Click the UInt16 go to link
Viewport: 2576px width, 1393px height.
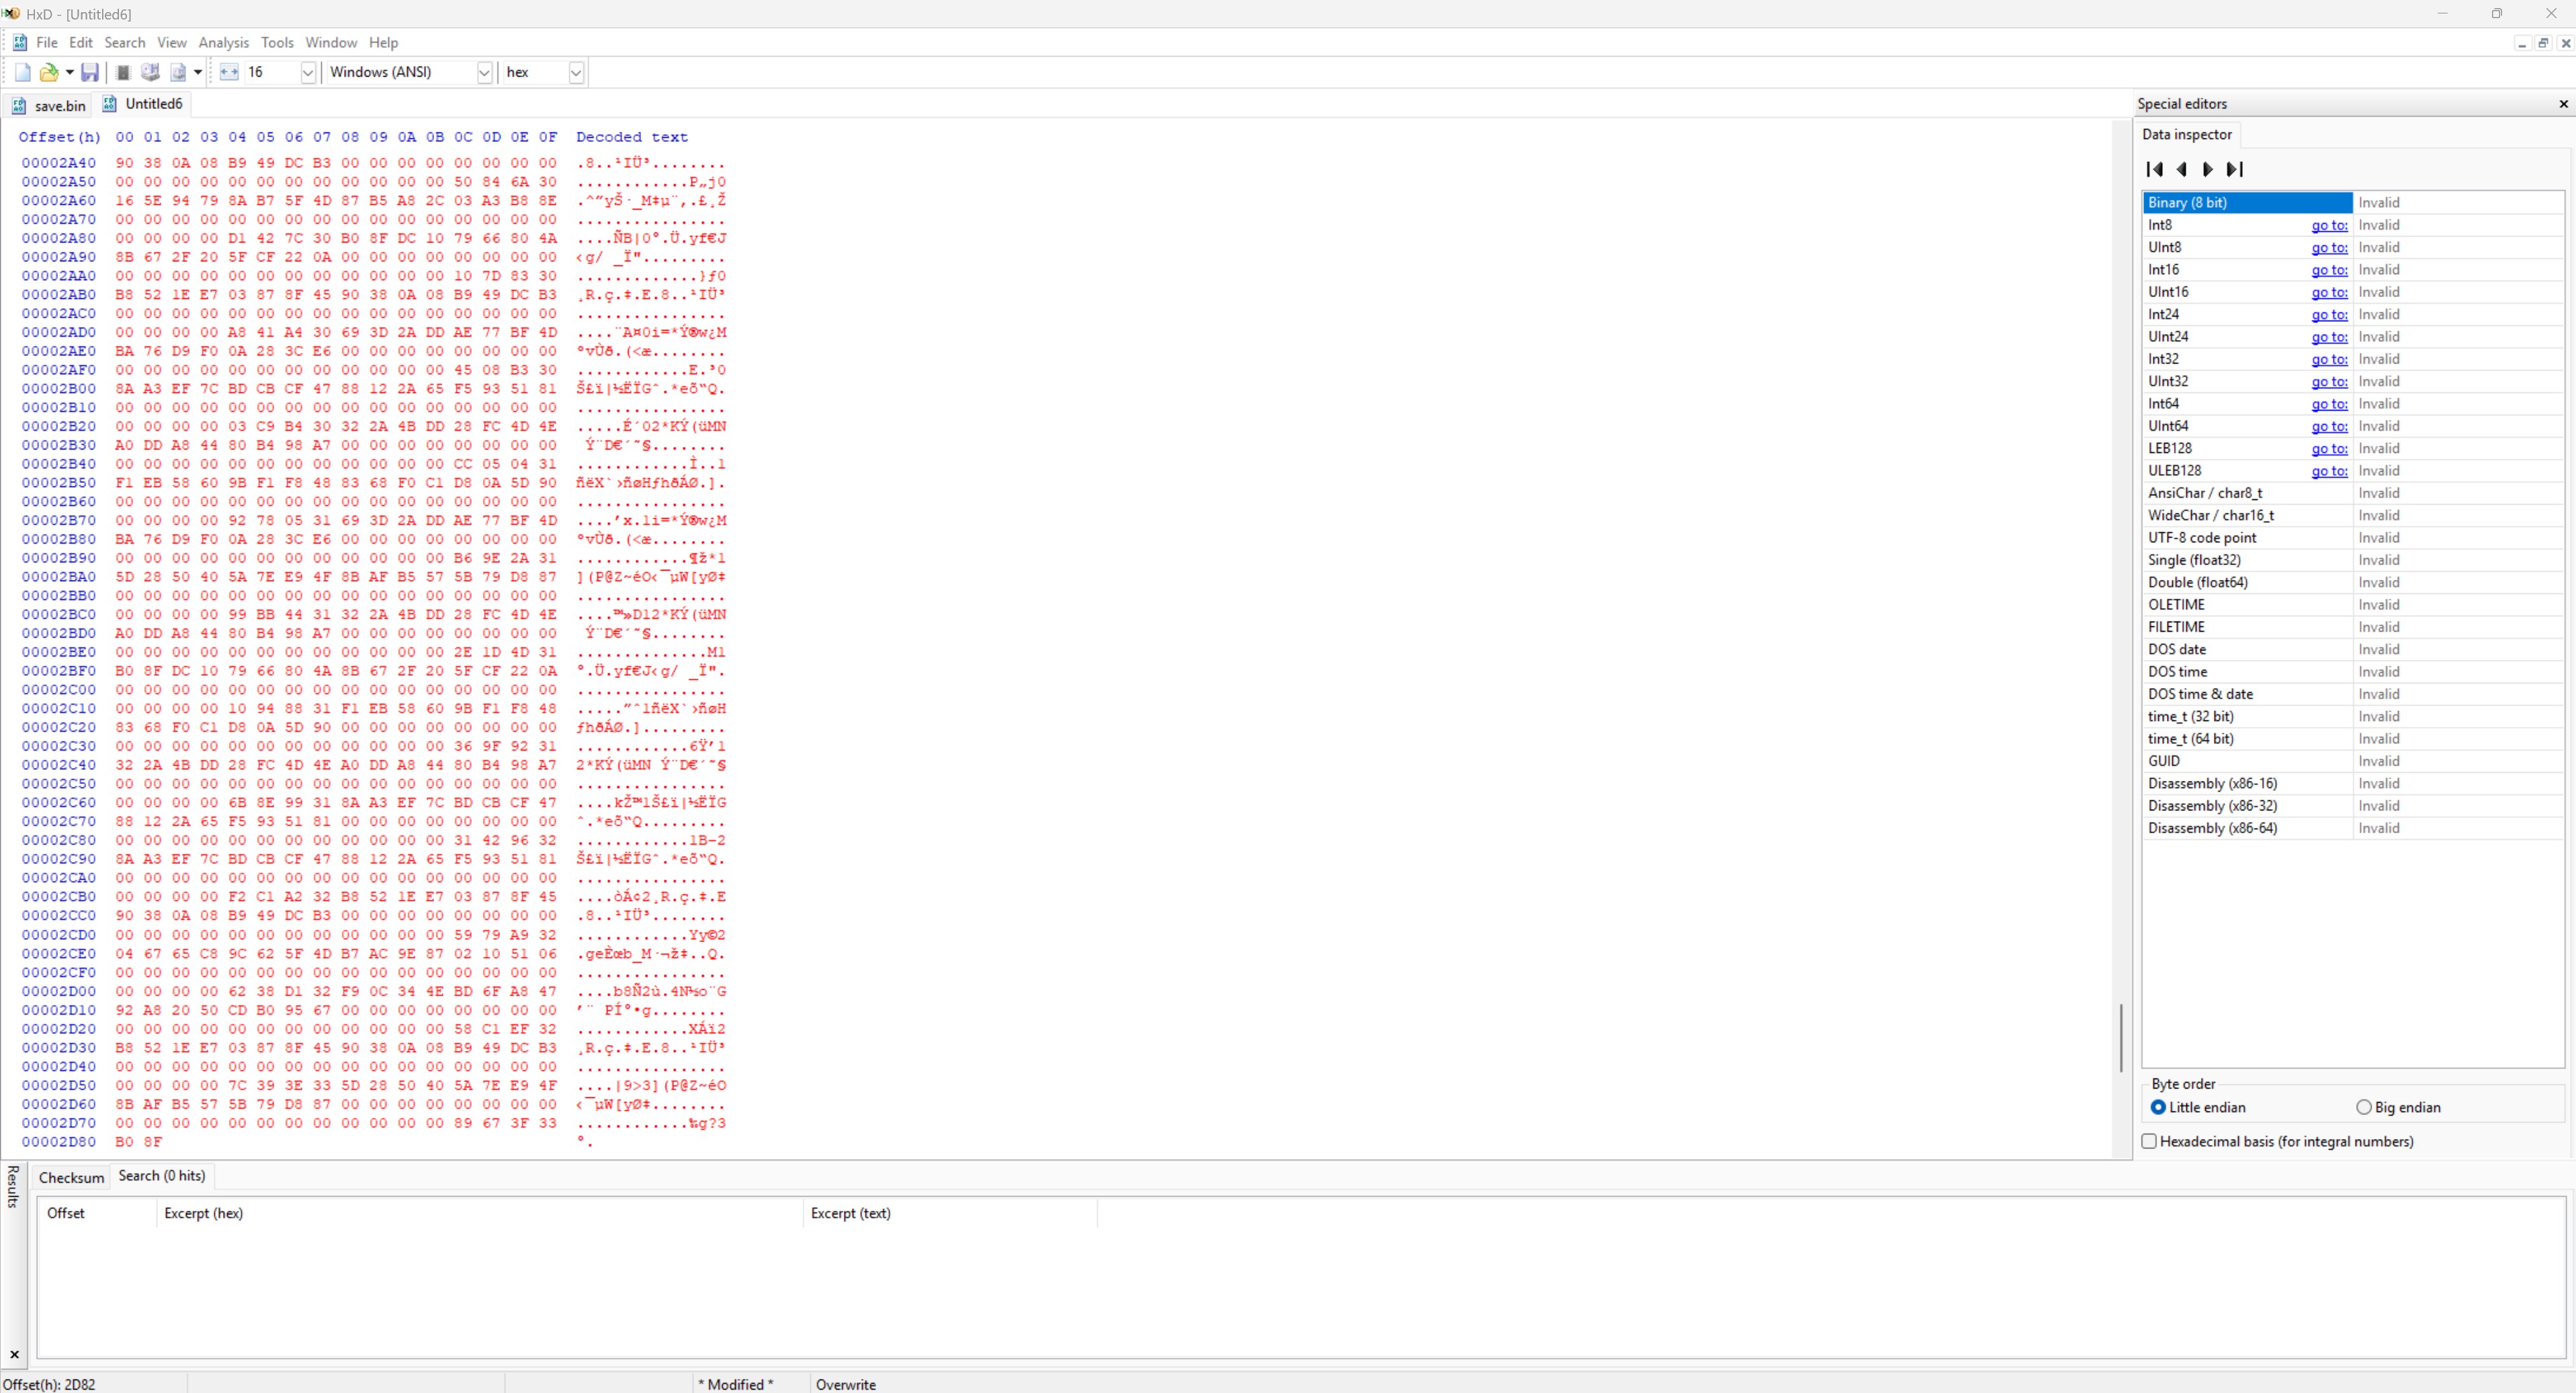point(2329,292)
